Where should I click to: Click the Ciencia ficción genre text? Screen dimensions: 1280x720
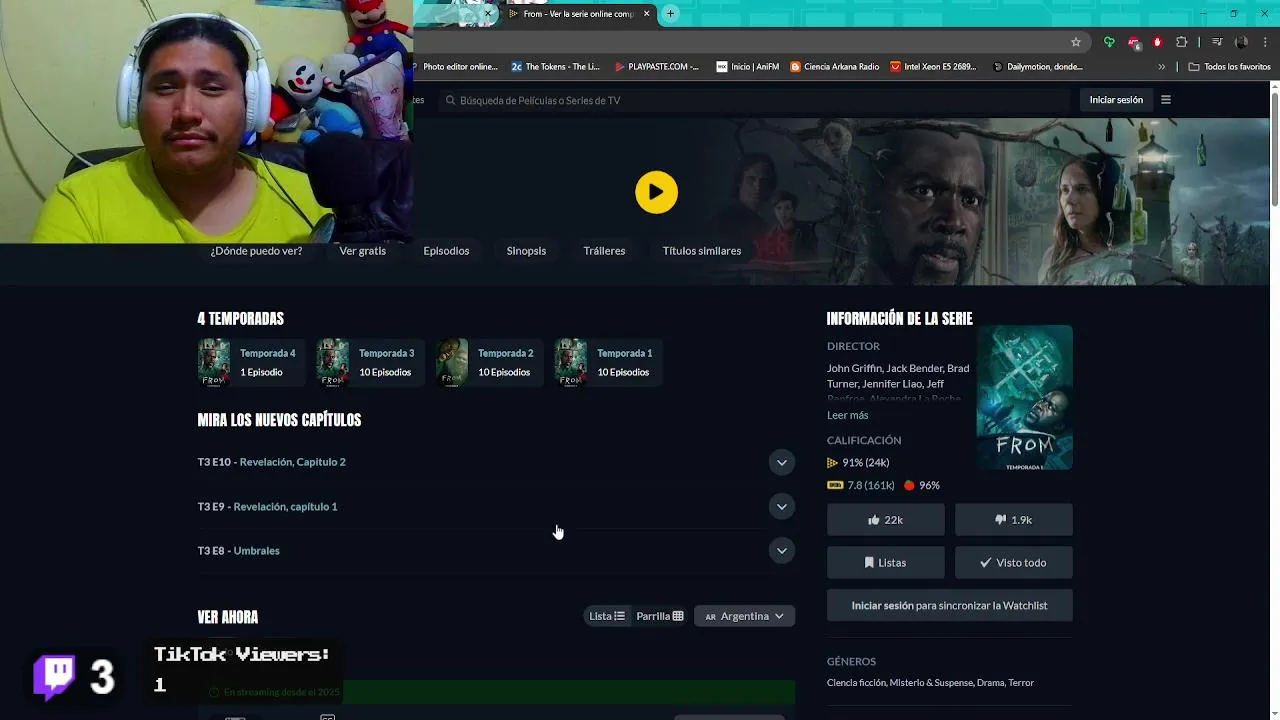(x=857, y=683)
